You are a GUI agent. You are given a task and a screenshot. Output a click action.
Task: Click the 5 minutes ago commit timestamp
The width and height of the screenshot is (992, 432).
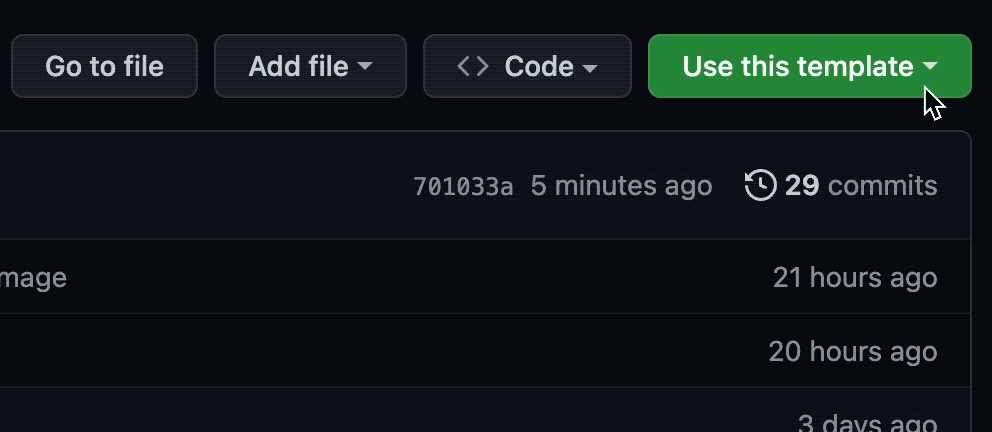pyautogui.click(x=621, y=186)
